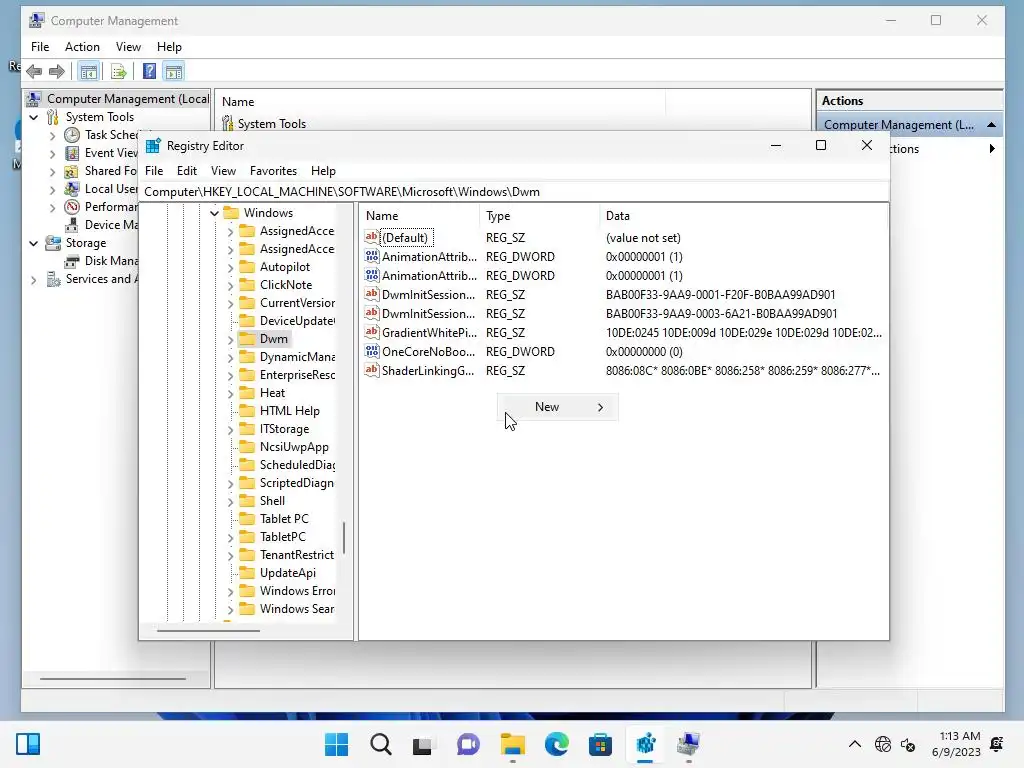Select the (Default) registry value
1024x768 pixels.
404,238
